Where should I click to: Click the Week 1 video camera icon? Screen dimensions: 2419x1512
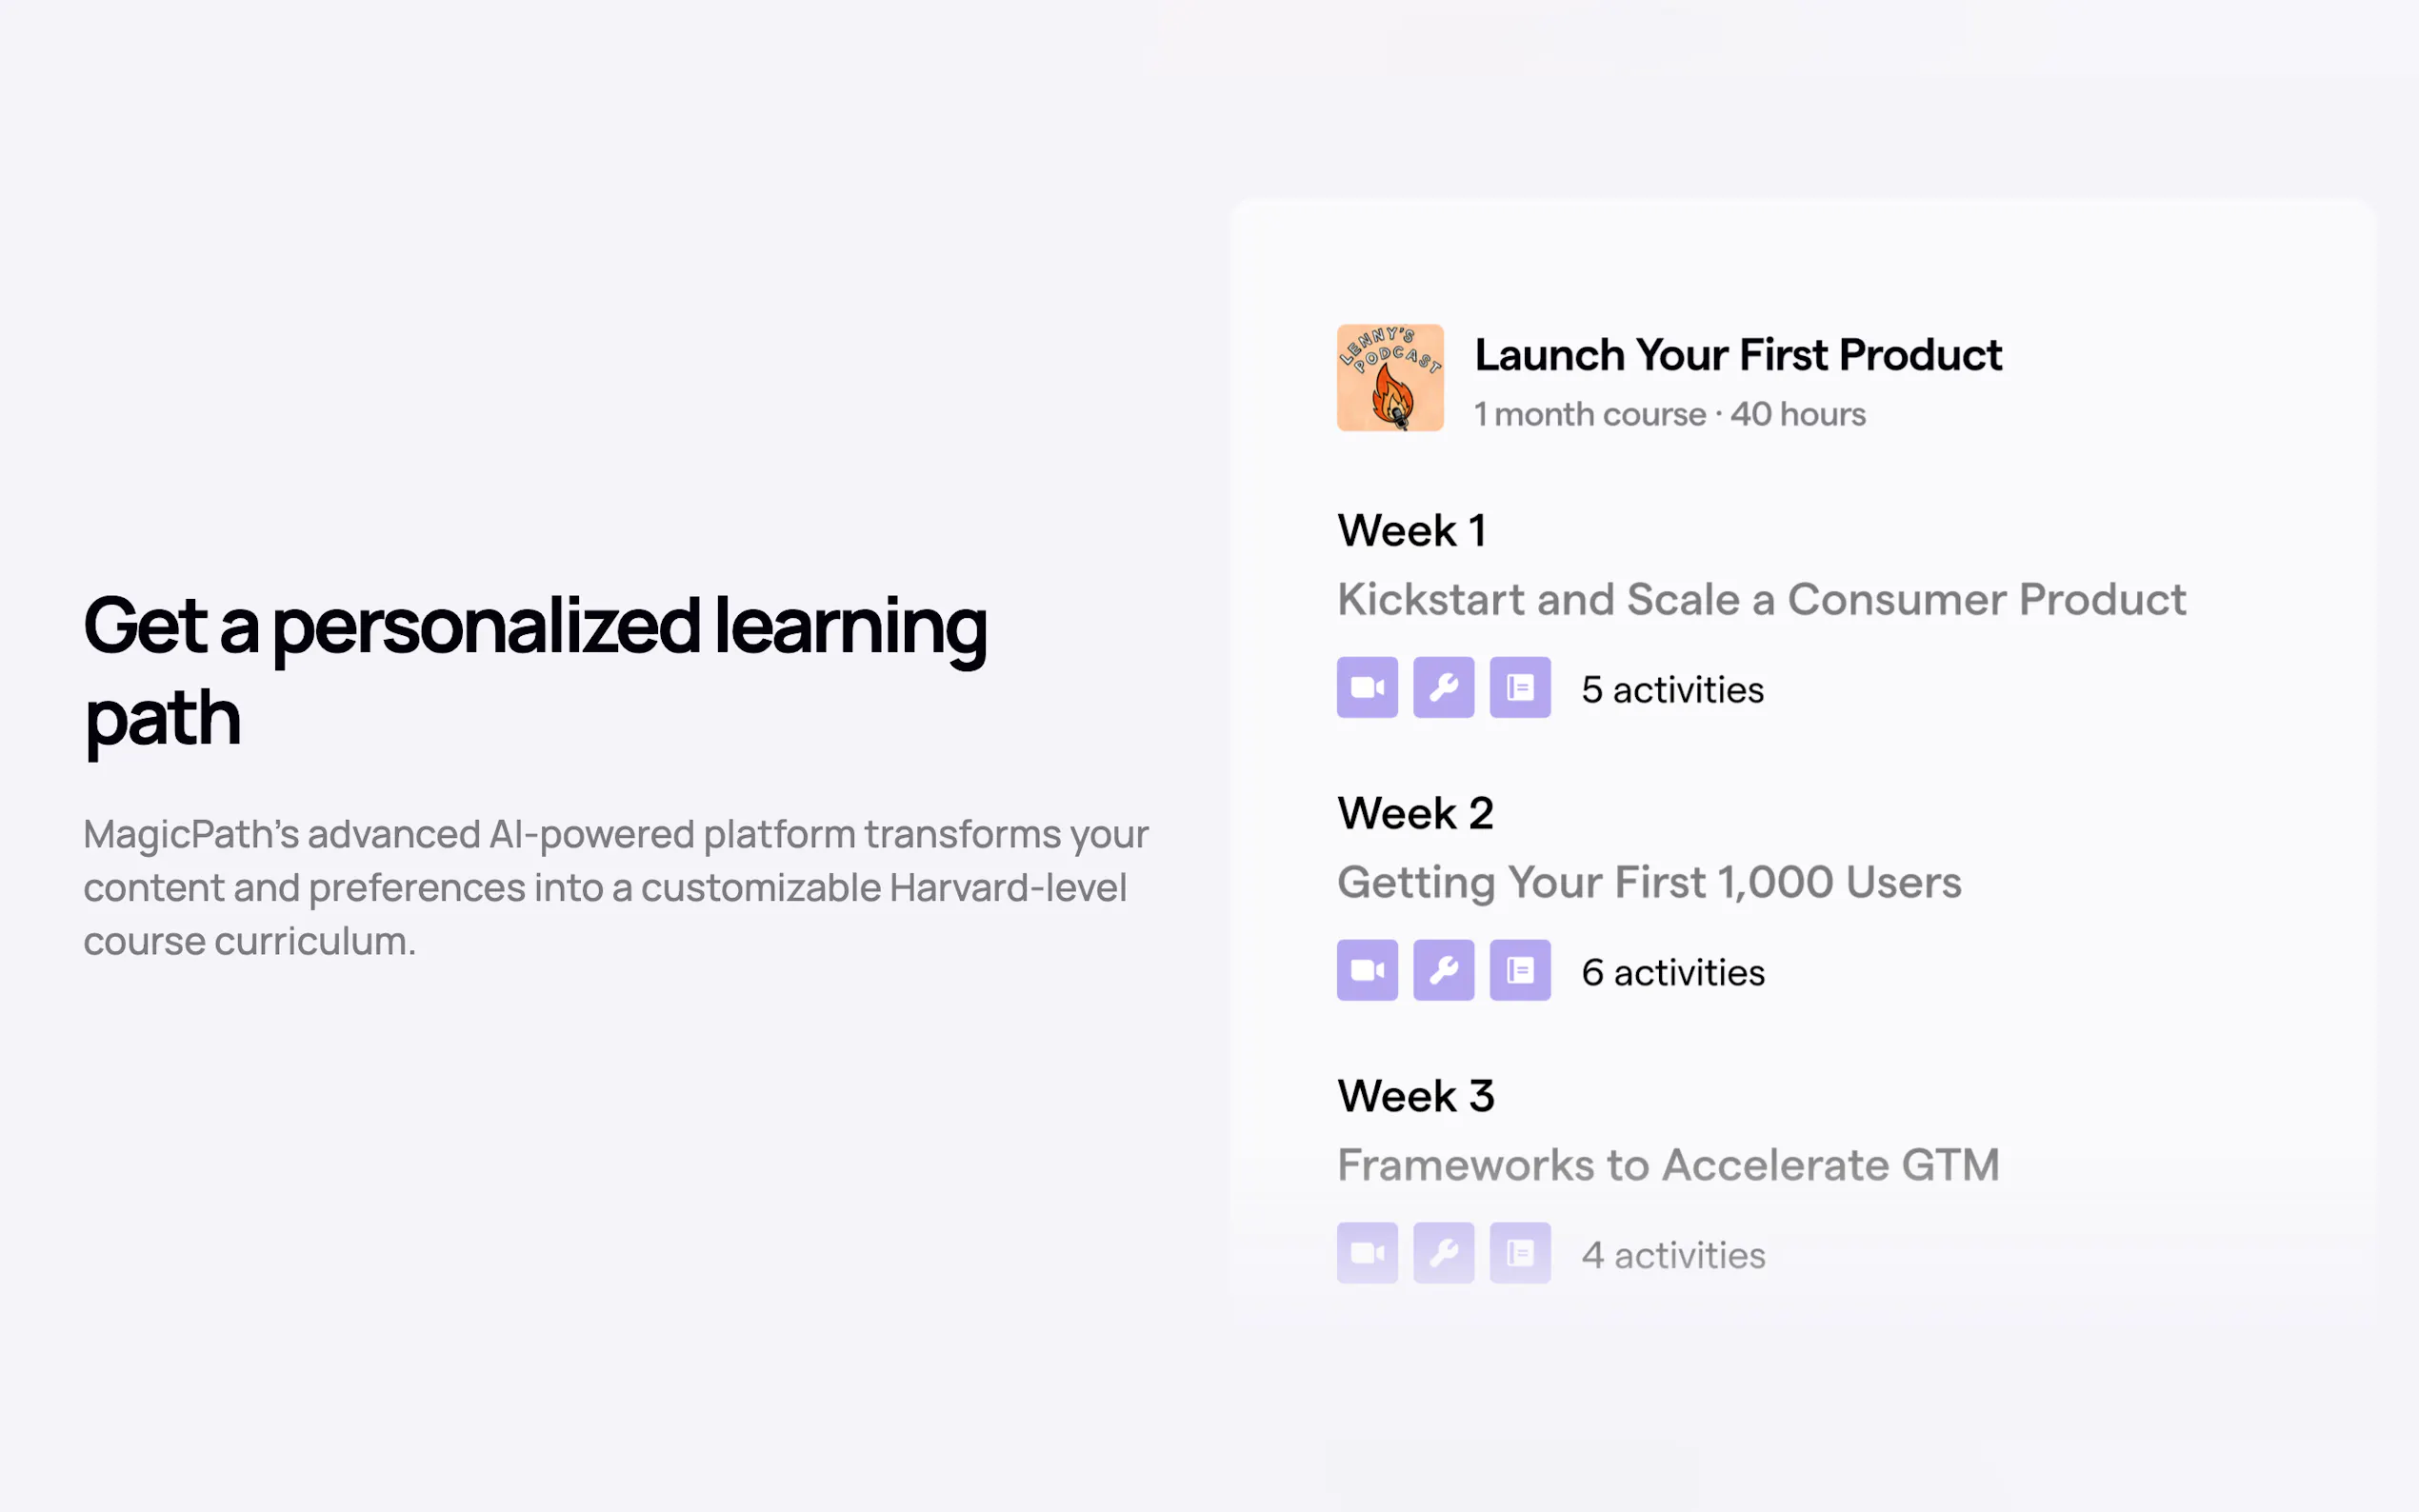[x=1367, y=688]
